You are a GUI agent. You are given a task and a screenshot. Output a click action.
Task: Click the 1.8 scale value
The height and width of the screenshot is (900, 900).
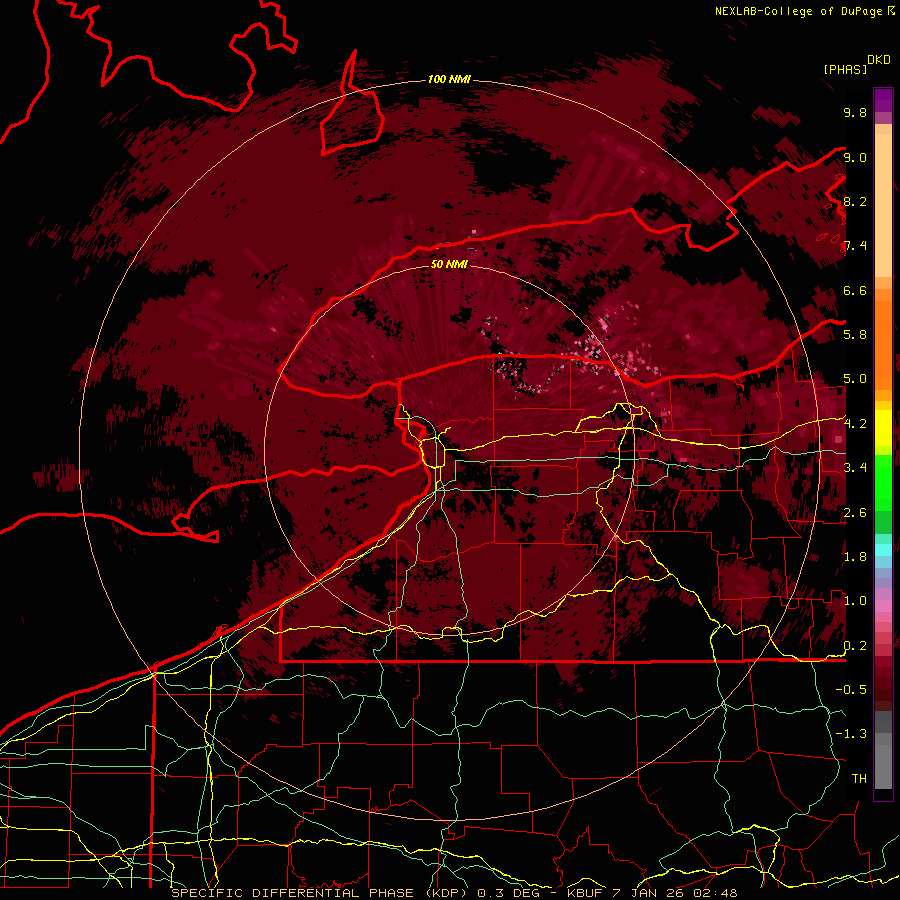(855, 557)
